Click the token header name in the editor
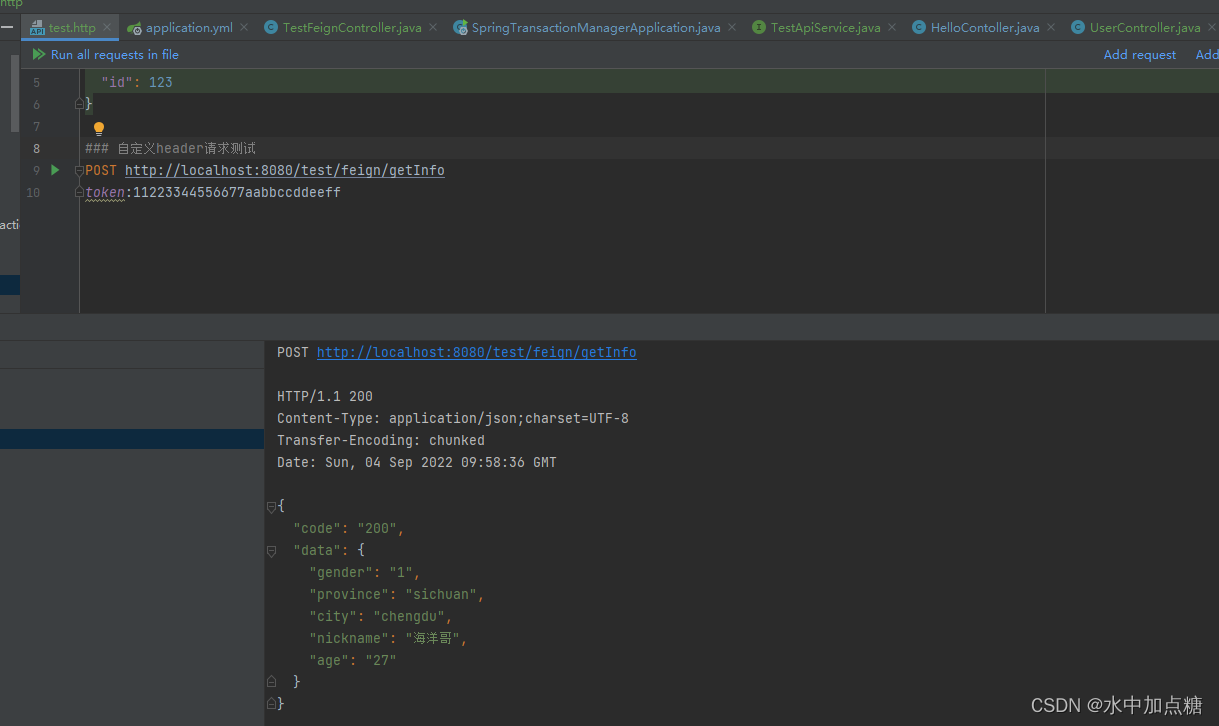1219x726 pixels. tap(105, 192)
